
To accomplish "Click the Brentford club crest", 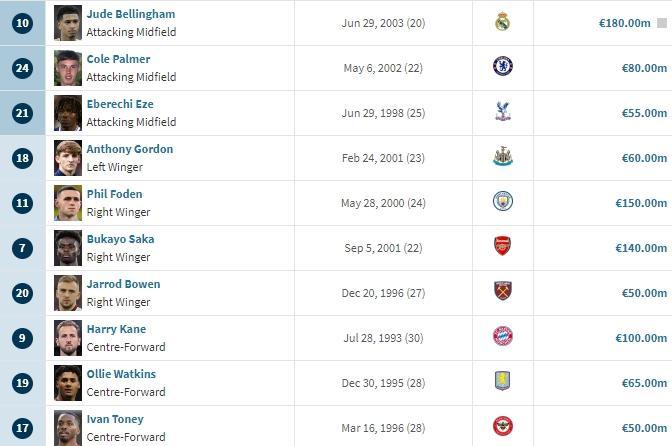I will 502,427.
